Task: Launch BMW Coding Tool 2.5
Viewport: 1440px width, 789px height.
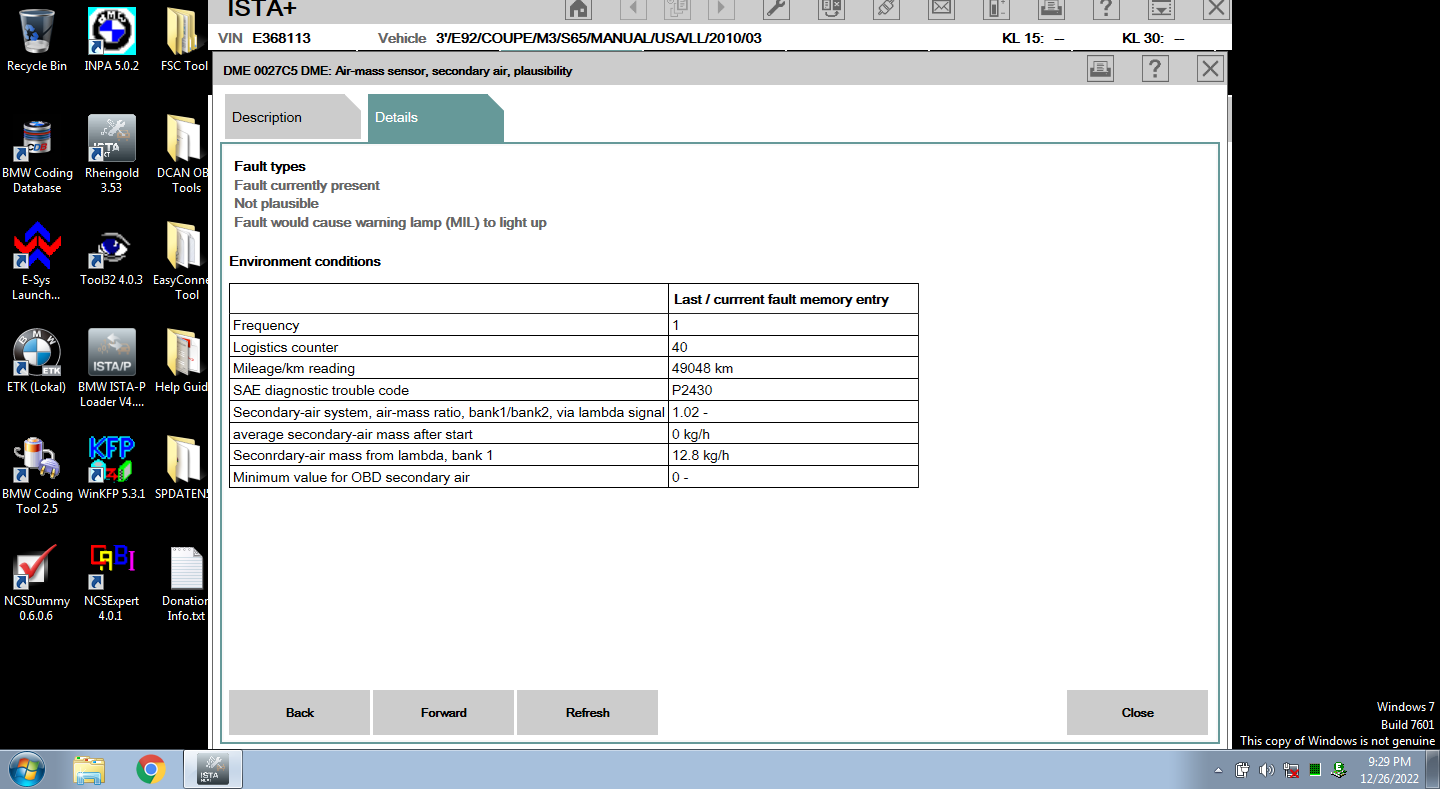Action: [x=37, y=476]
